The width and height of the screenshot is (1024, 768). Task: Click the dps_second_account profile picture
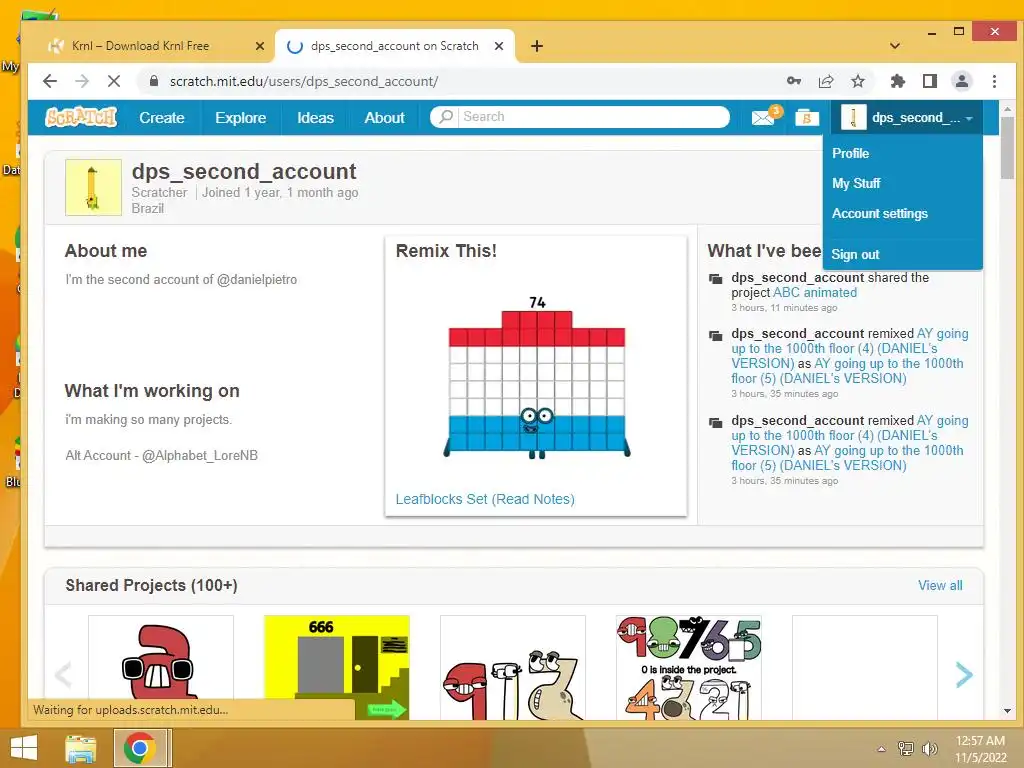pos(93,187)
